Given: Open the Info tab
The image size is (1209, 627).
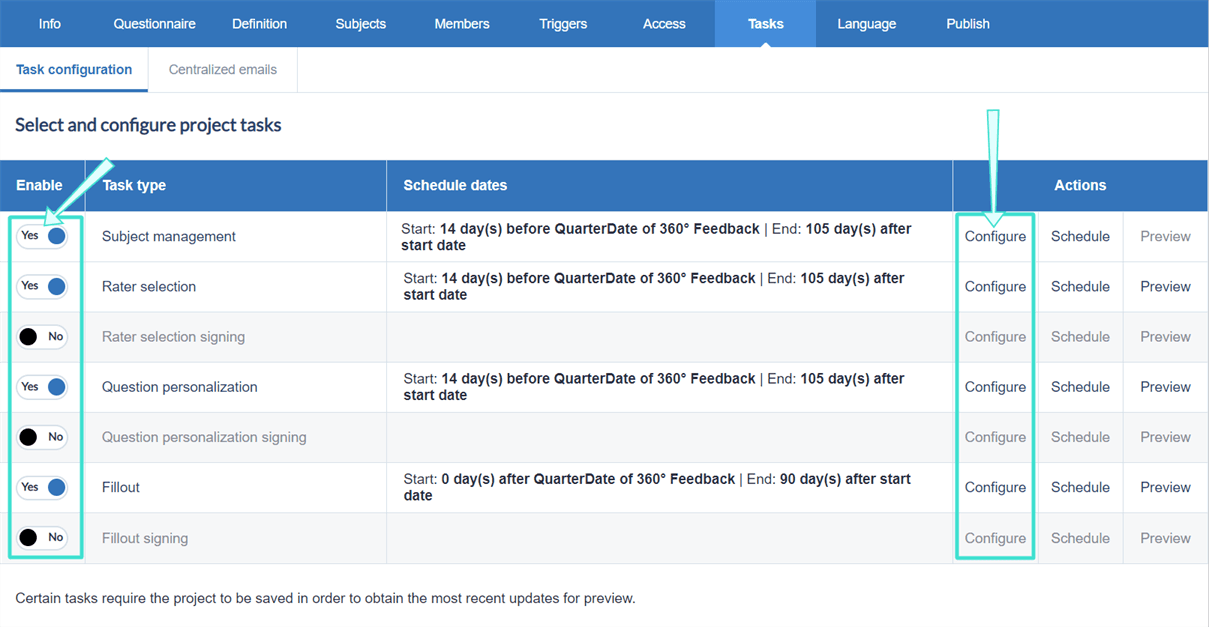Looking at the screenshot, I should pos(49,24).
